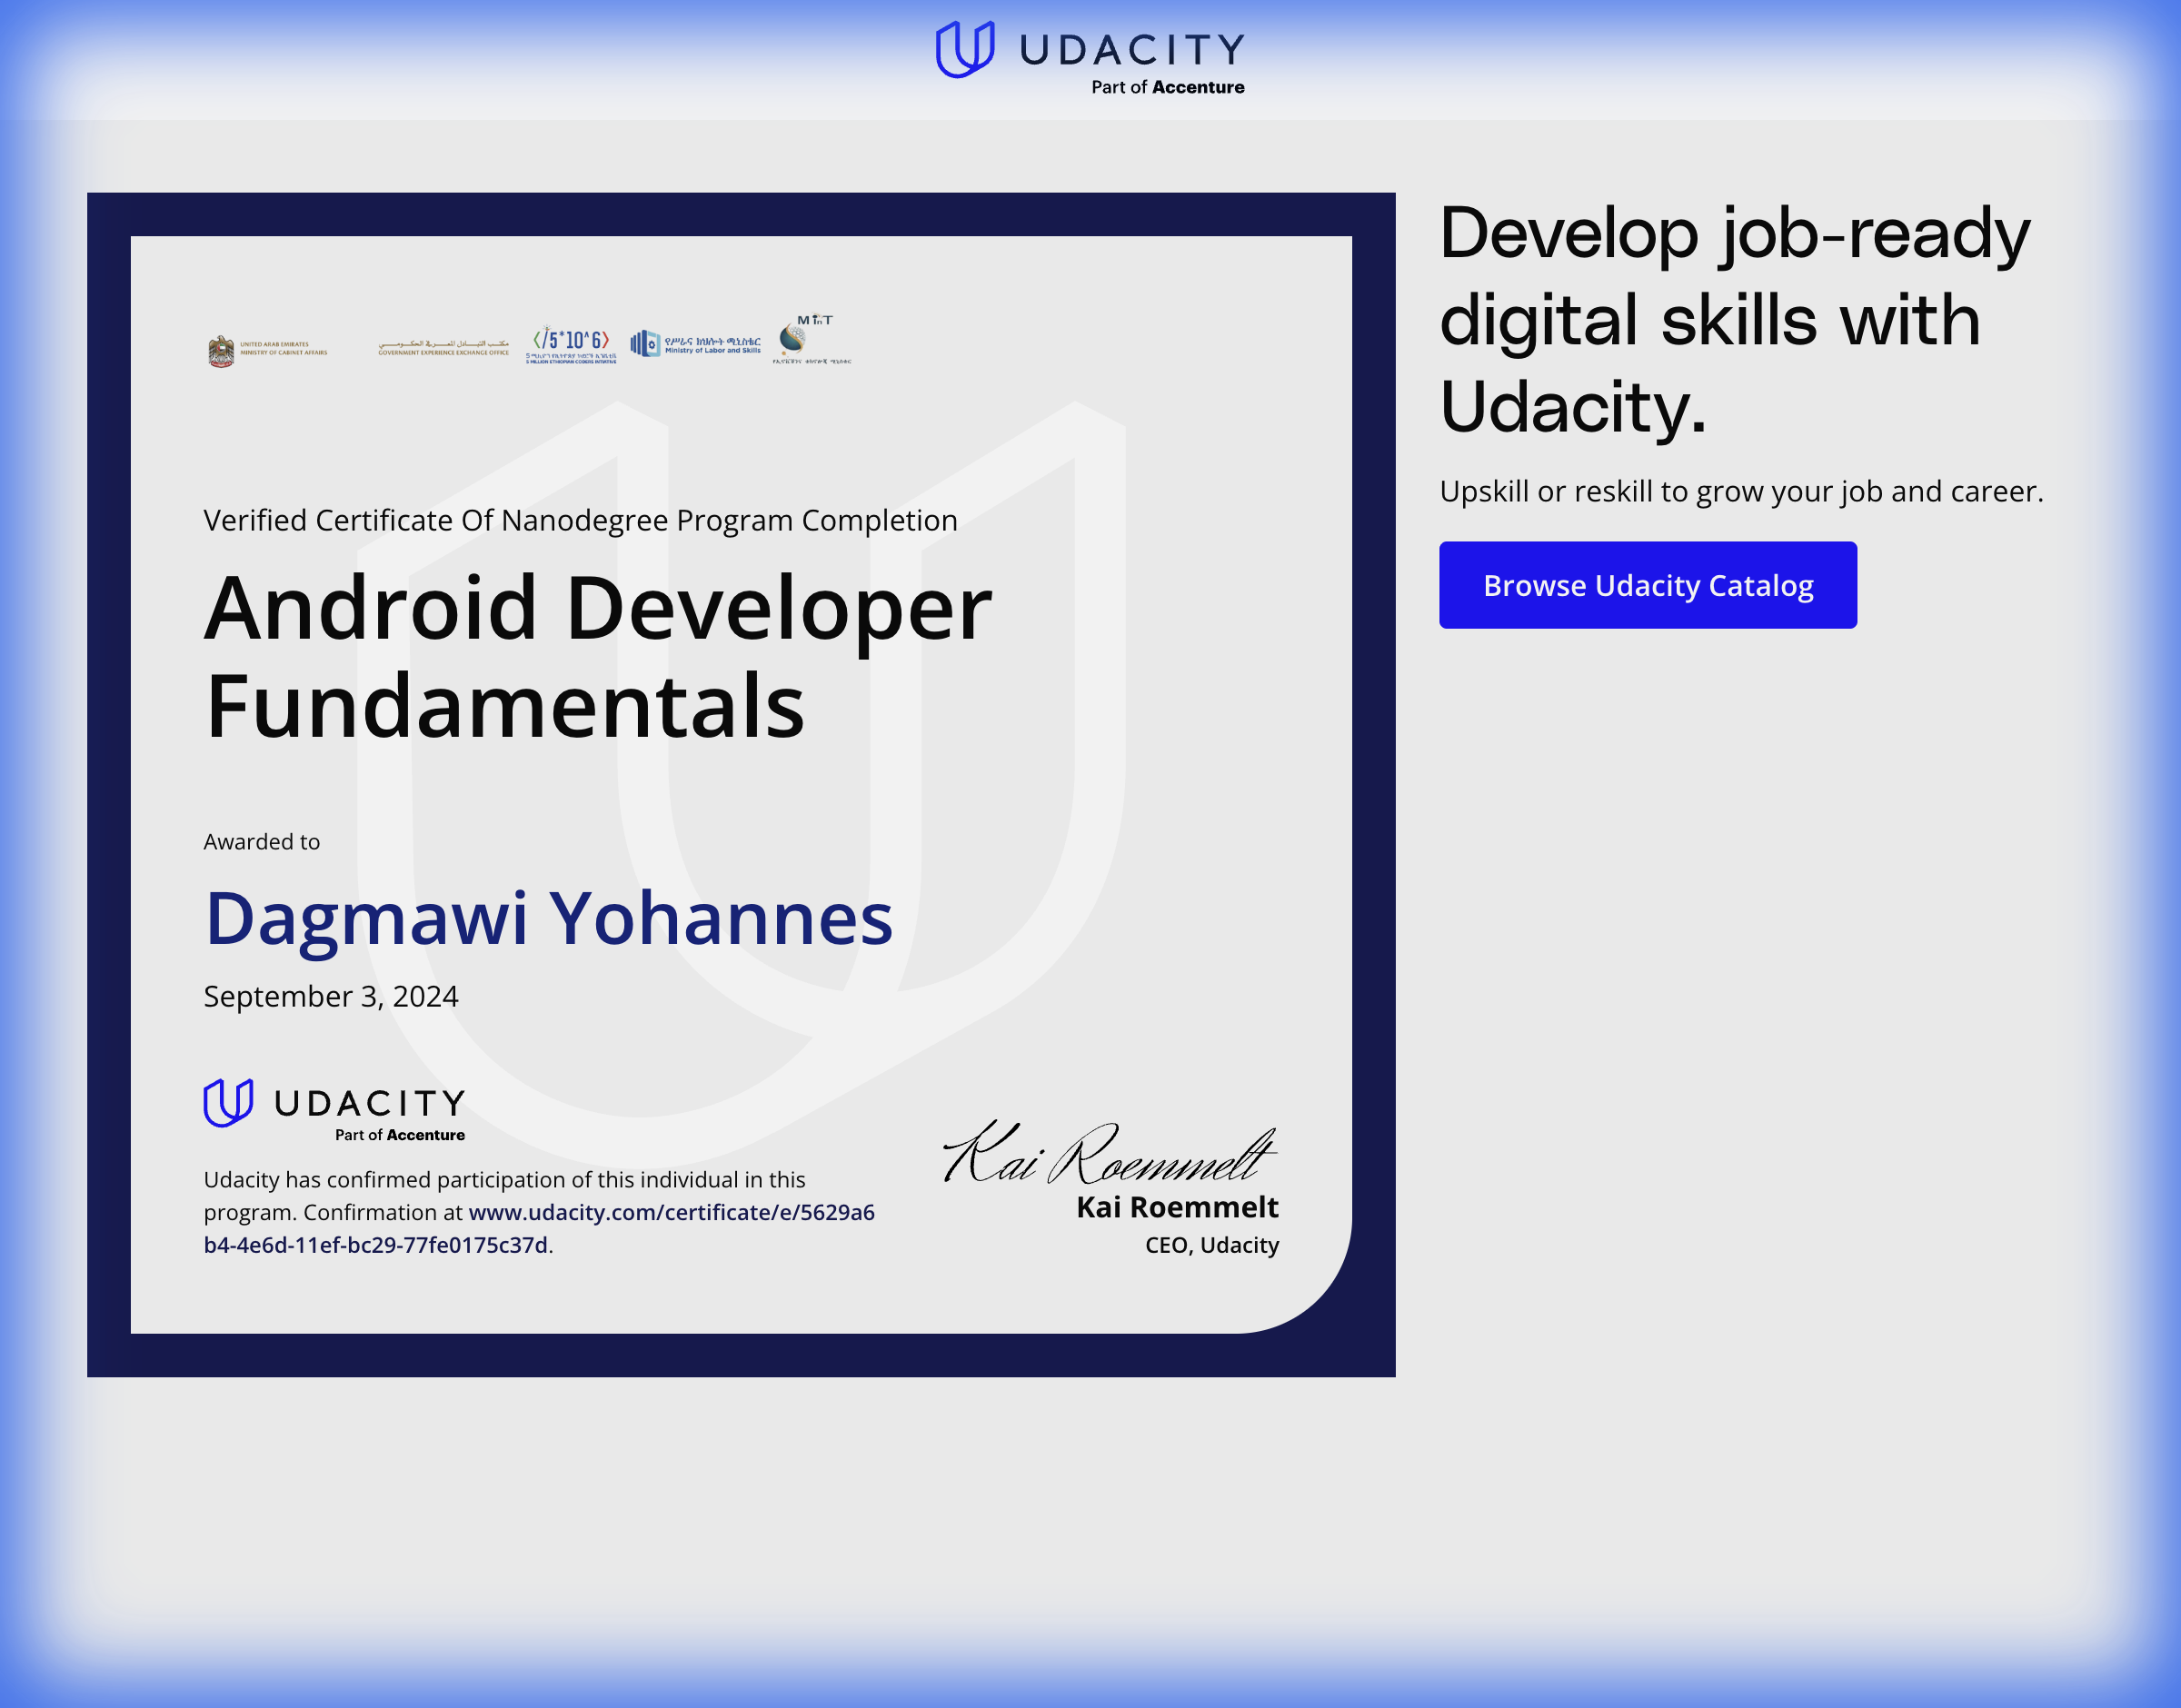Click the UAE Ministry of Cabinet Affairs logo
2181x1708 pixels.
[x=268, y=350]
